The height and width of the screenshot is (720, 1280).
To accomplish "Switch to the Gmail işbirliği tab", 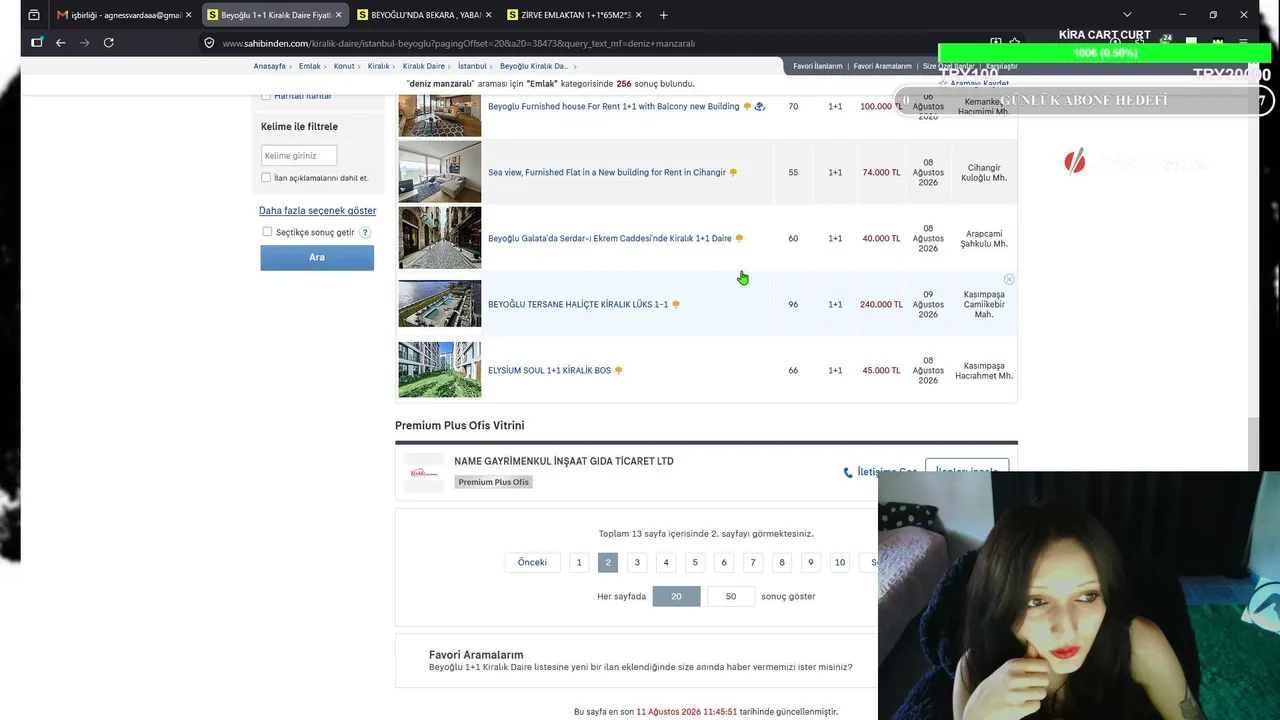I will point(124,15).
